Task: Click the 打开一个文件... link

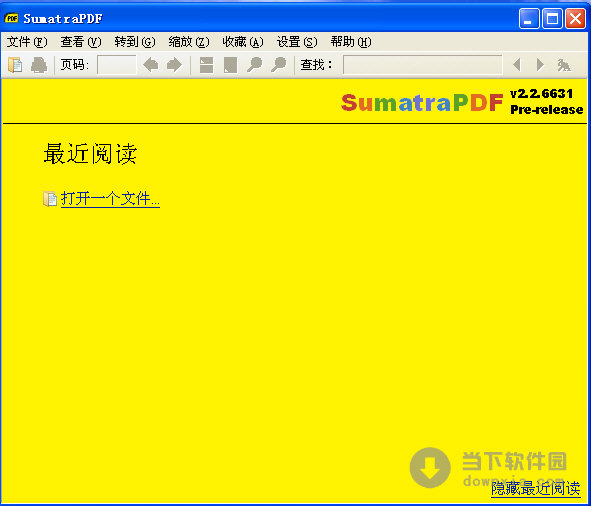Action: (110, 199)
